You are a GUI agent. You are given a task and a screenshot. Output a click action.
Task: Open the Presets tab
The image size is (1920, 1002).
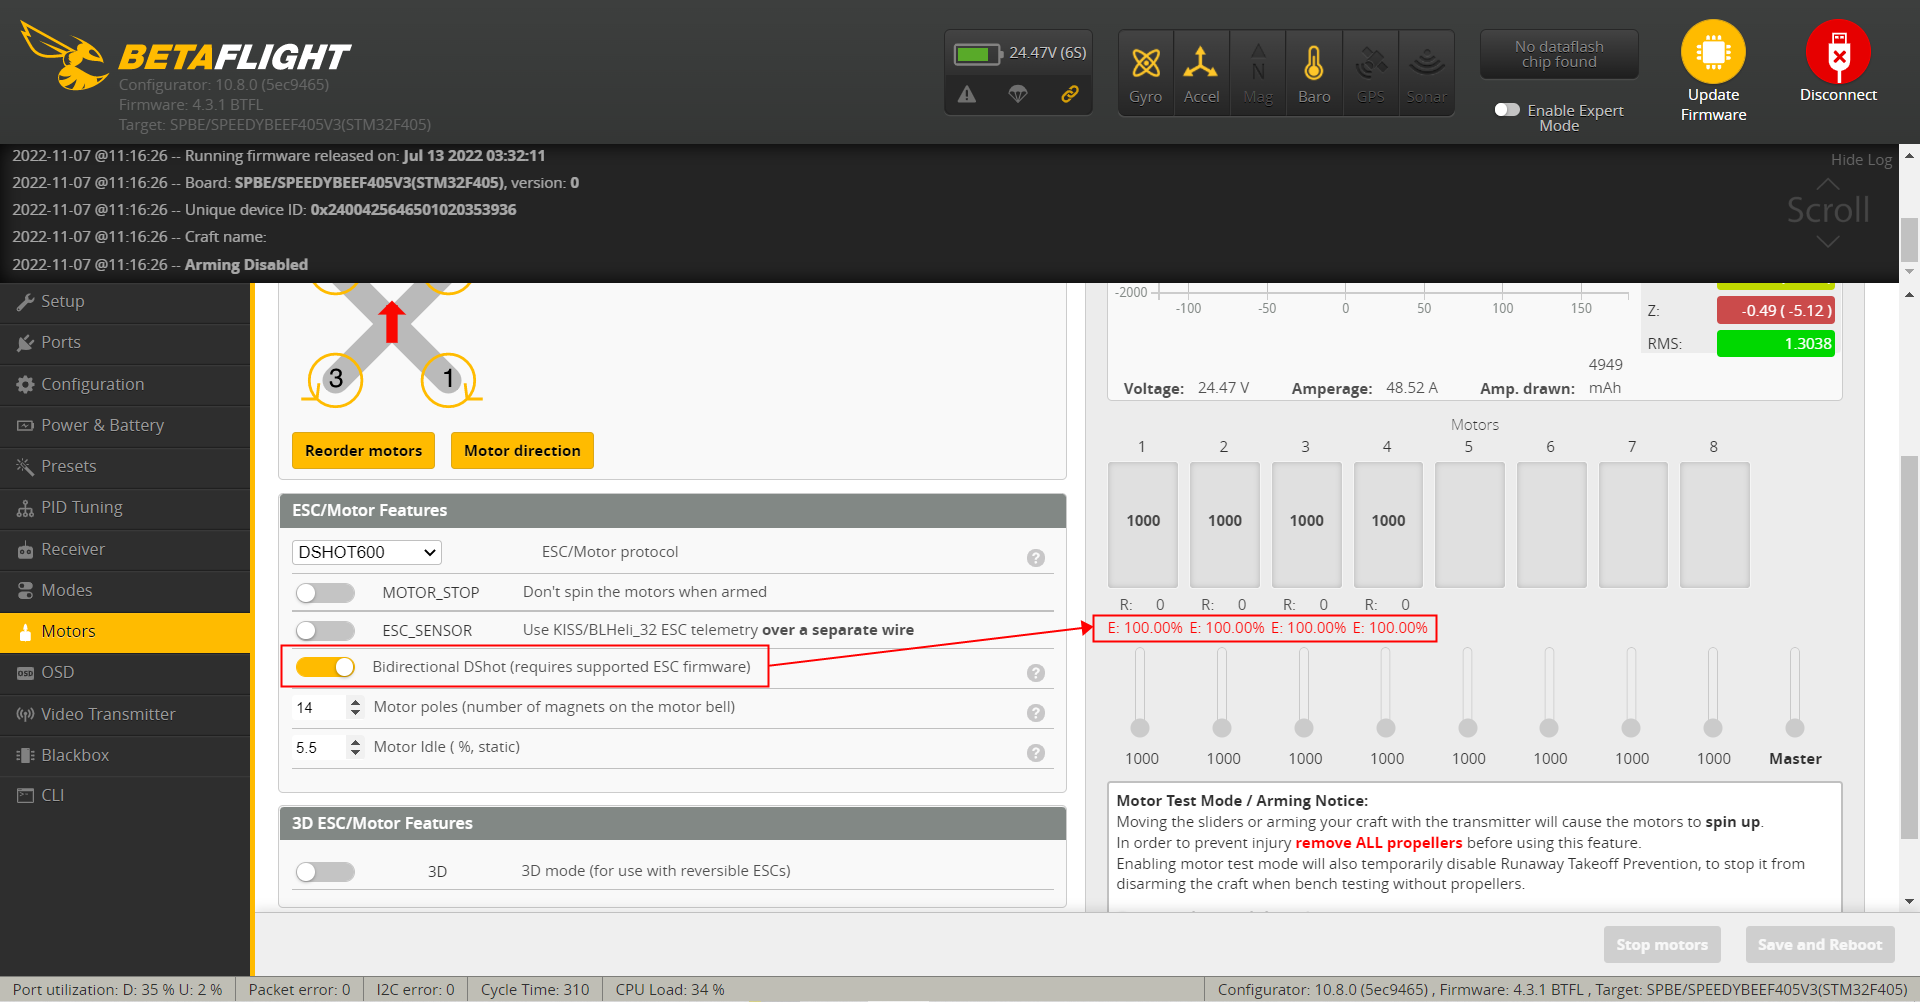pos(125,466)
